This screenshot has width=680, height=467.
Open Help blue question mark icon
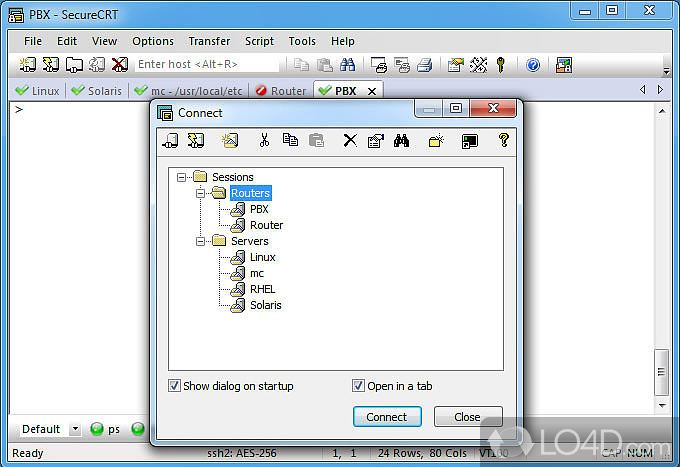tap(533, 65)
